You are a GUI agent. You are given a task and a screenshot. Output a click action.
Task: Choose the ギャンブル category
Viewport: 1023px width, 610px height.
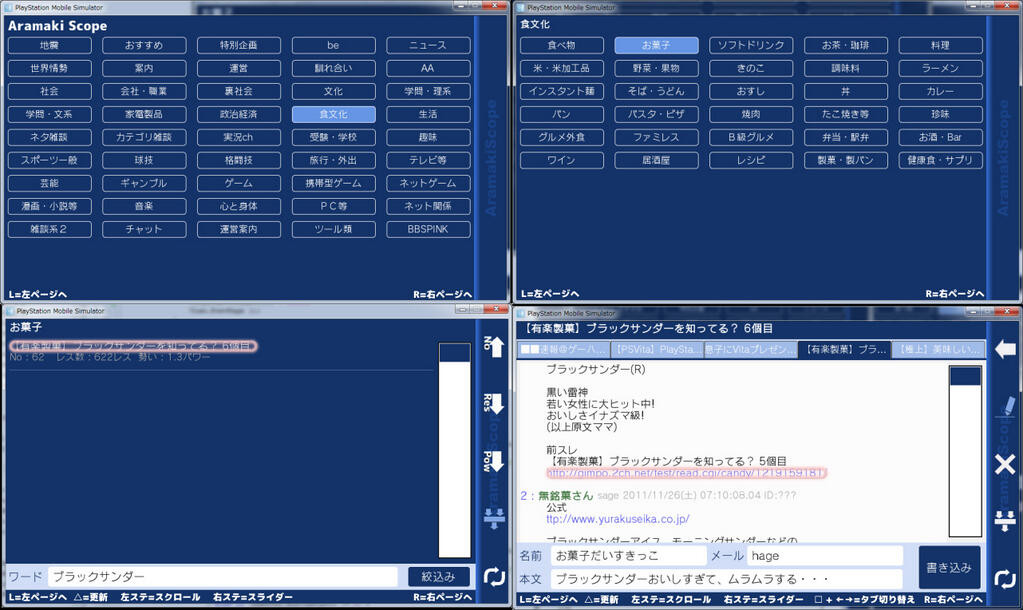(x=144, y=183)
